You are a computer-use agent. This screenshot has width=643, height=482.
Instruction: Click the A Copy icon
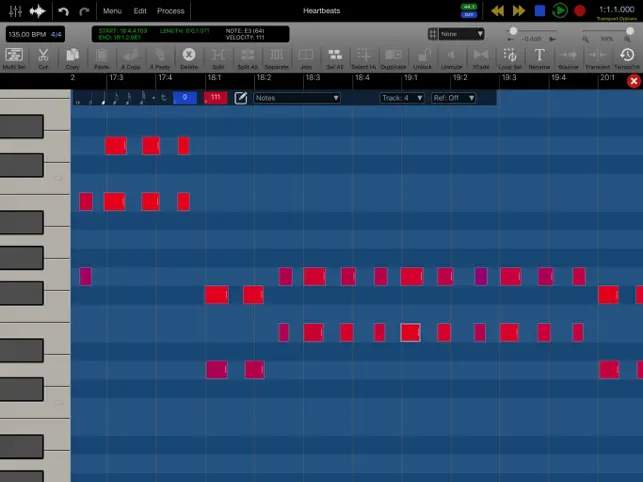click(130, 58)
